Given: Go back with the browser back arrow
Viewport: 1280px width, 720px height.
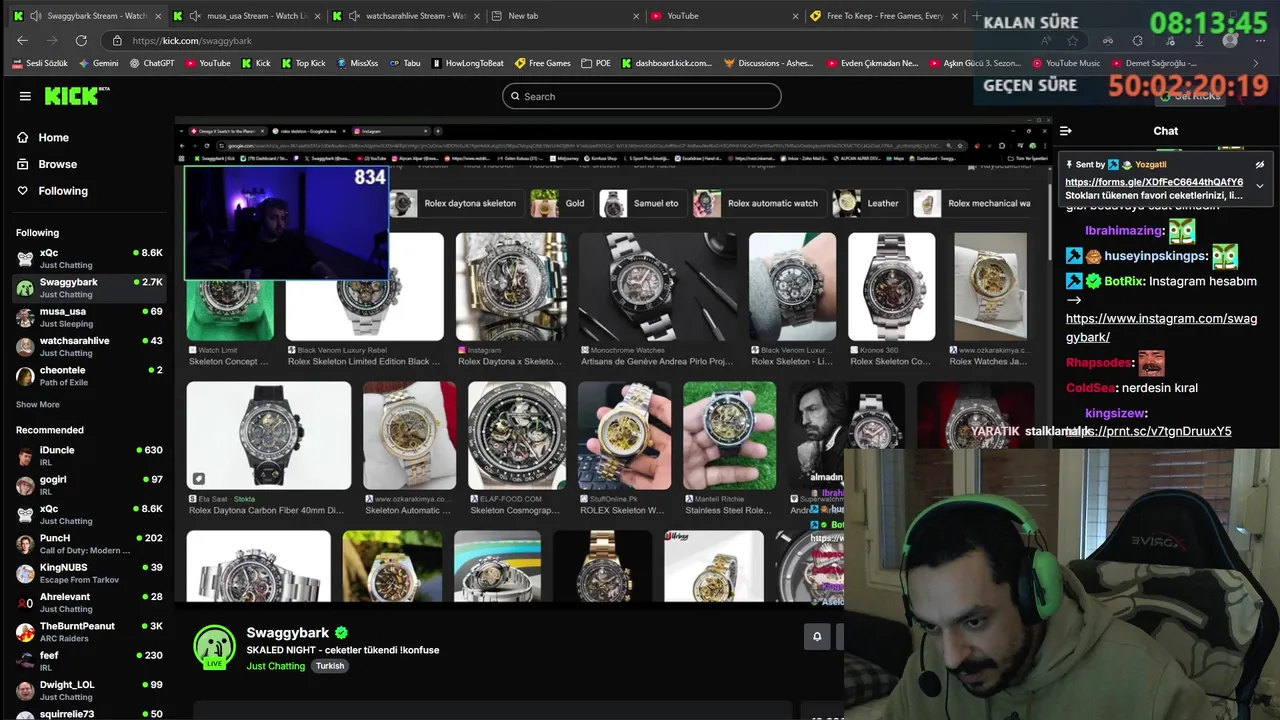Looking at the screenshot, I should pos(23,40).
